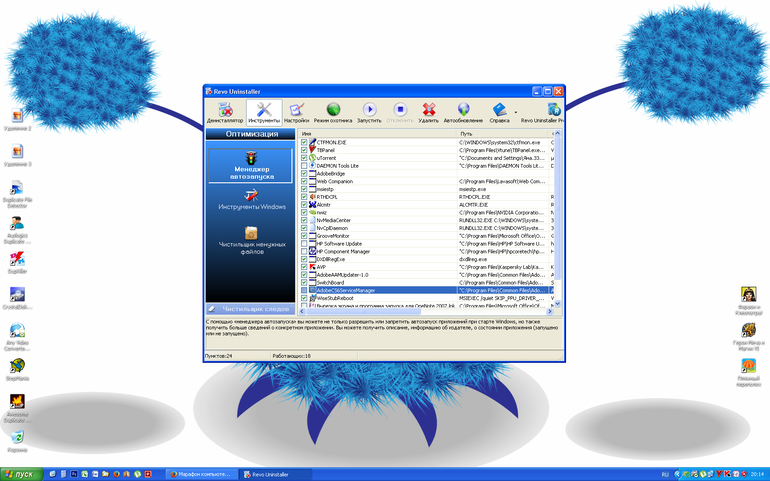Sort list by the Путь column header

pyautogui.click(x=503, y=134)
